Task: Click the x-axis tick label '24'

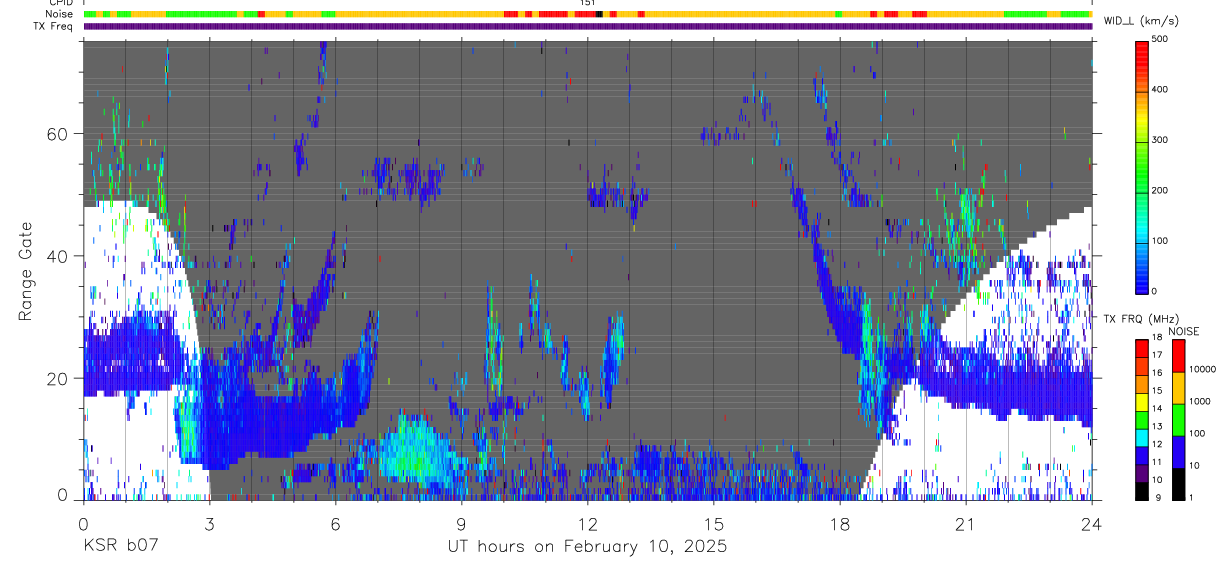Action: [1091, 524]
